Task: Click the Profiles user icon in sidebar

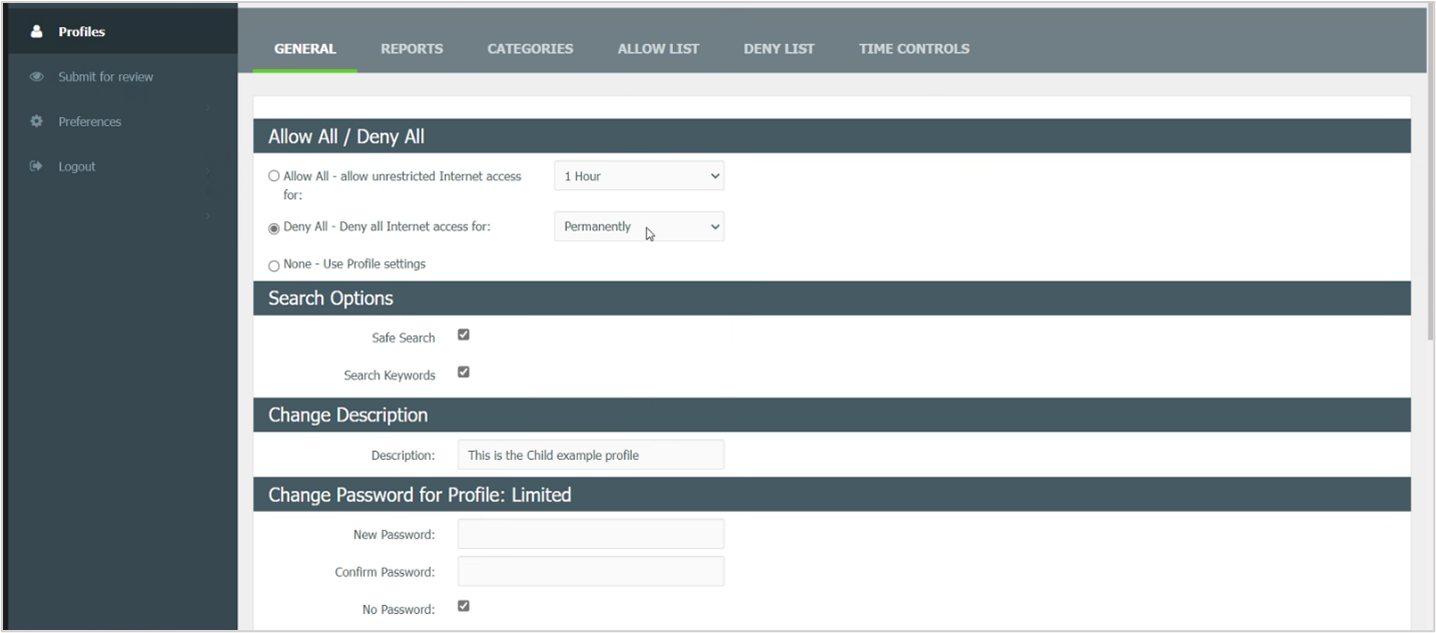Action: click(x=37, y=32)
